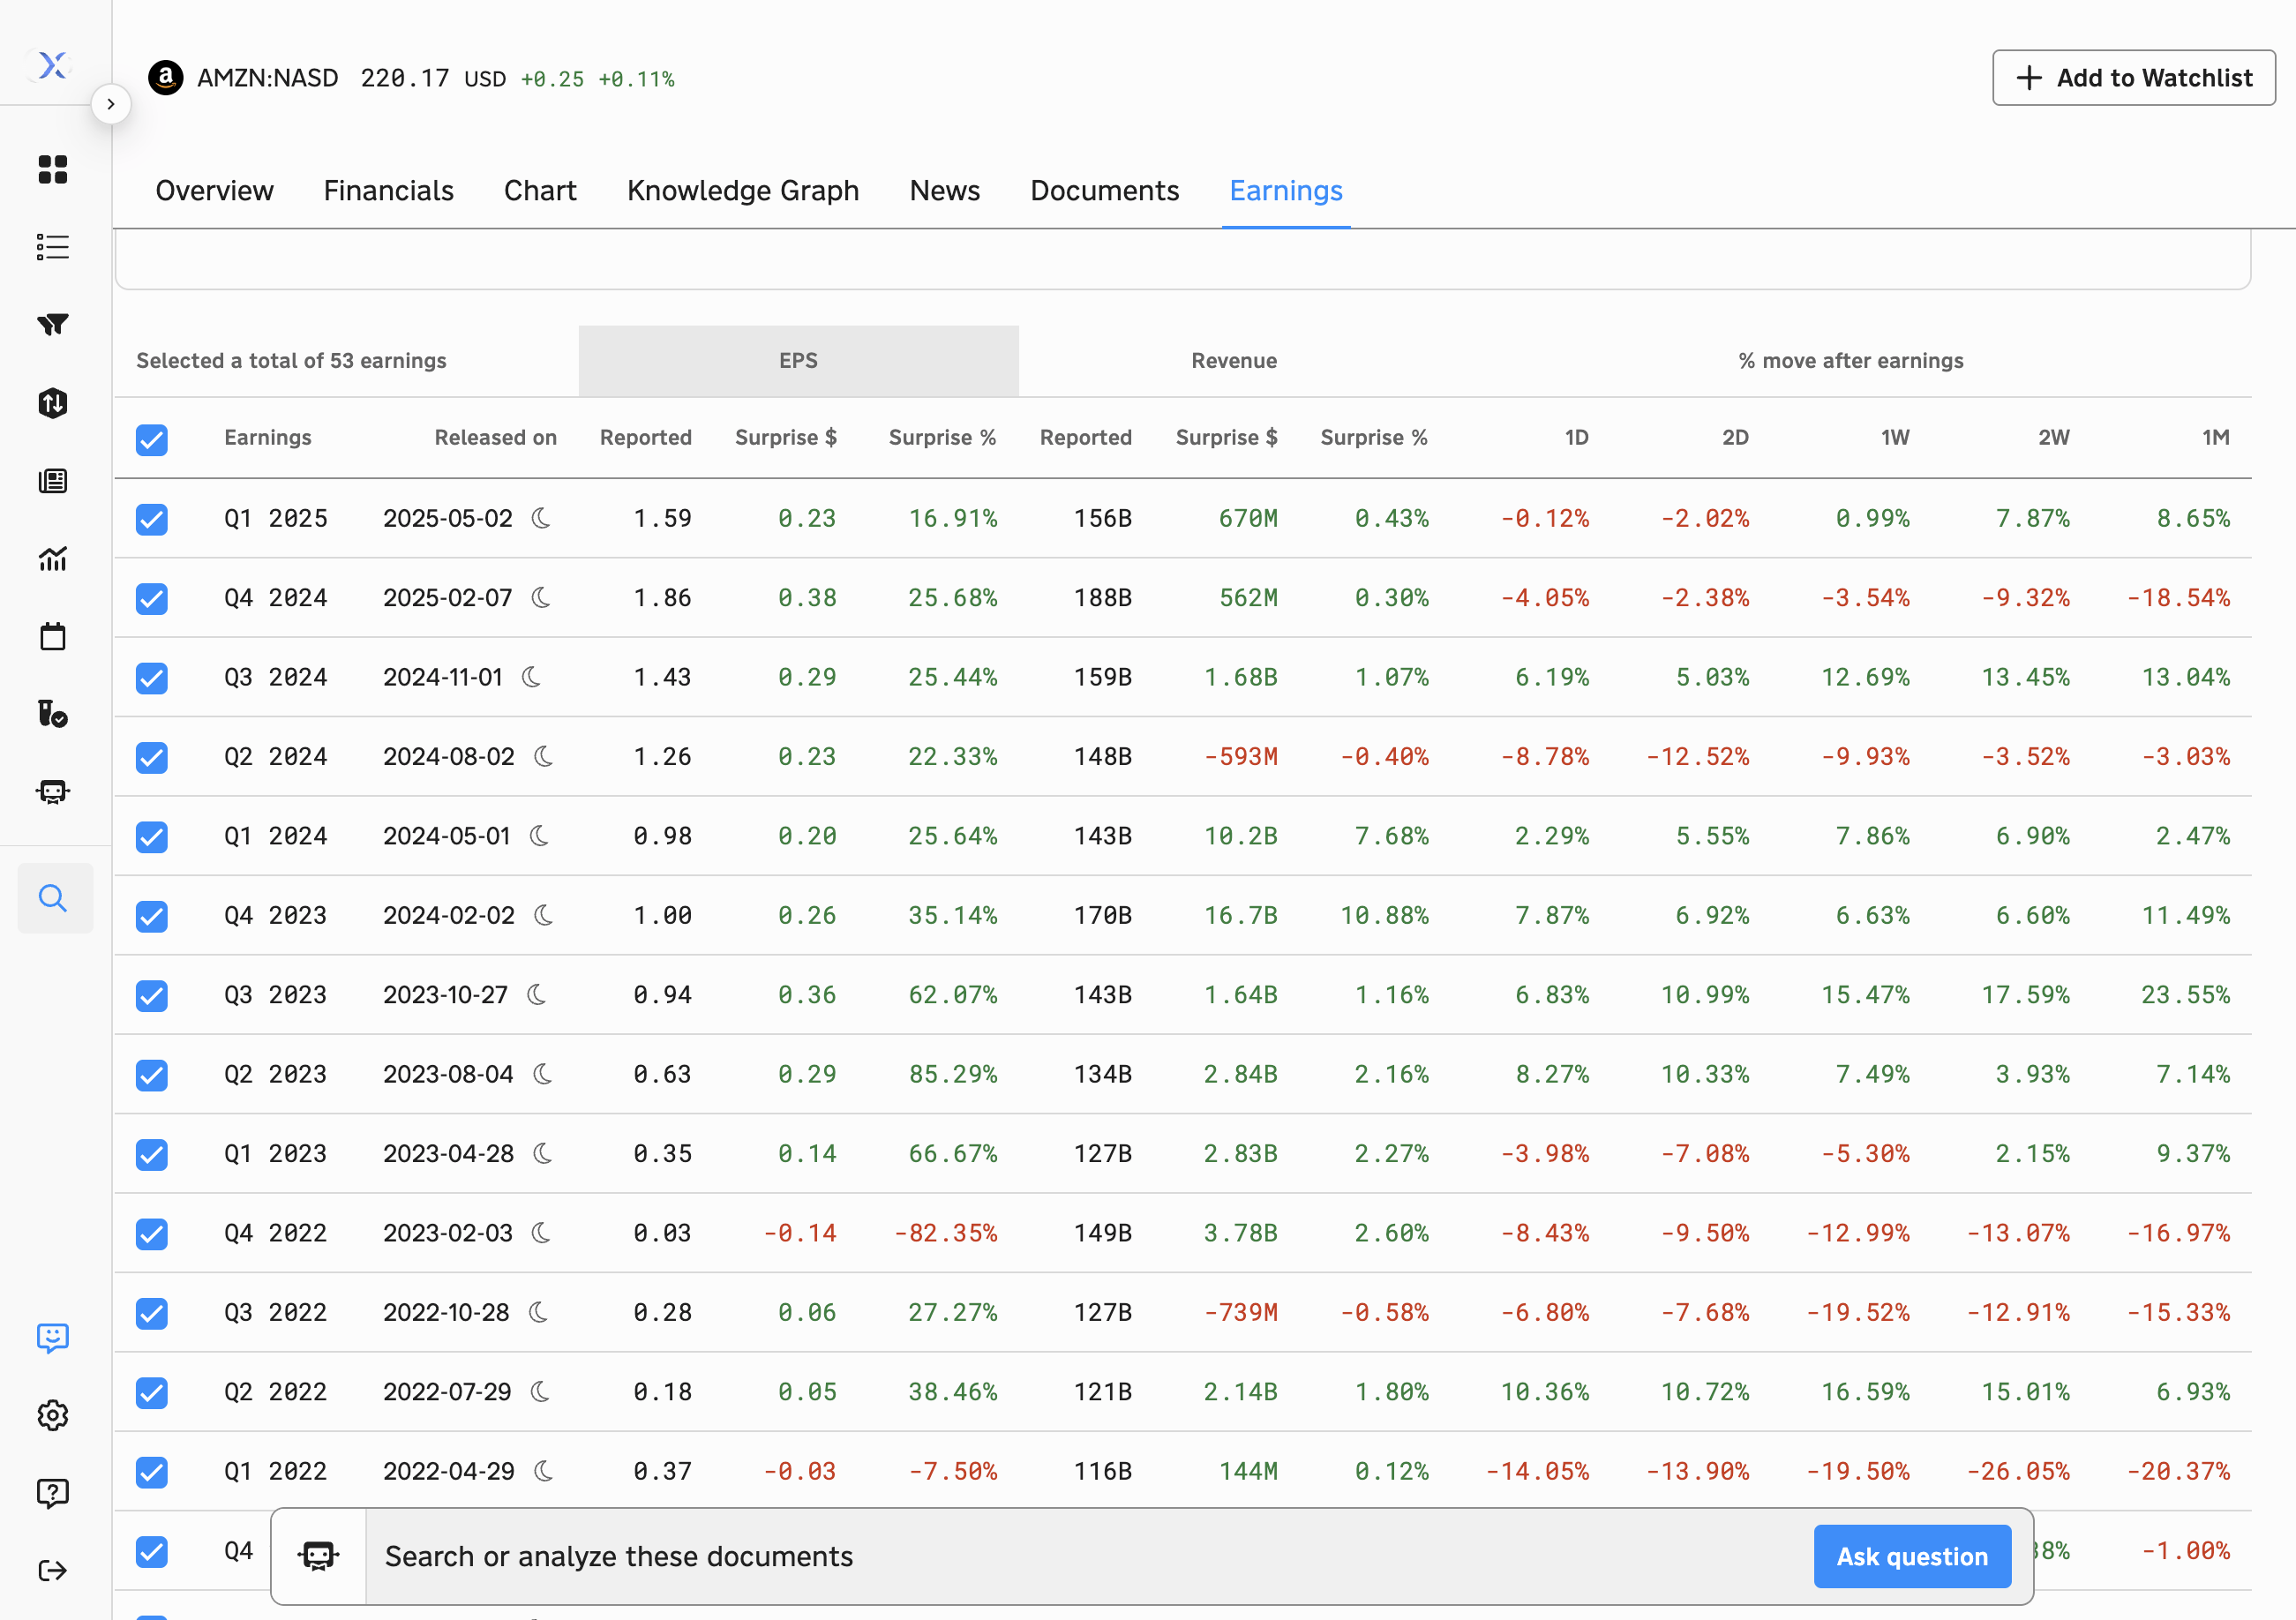The height and width of the screenshot is (1620, 2296).
Task: Open the News tab
Action: (944, 190)
